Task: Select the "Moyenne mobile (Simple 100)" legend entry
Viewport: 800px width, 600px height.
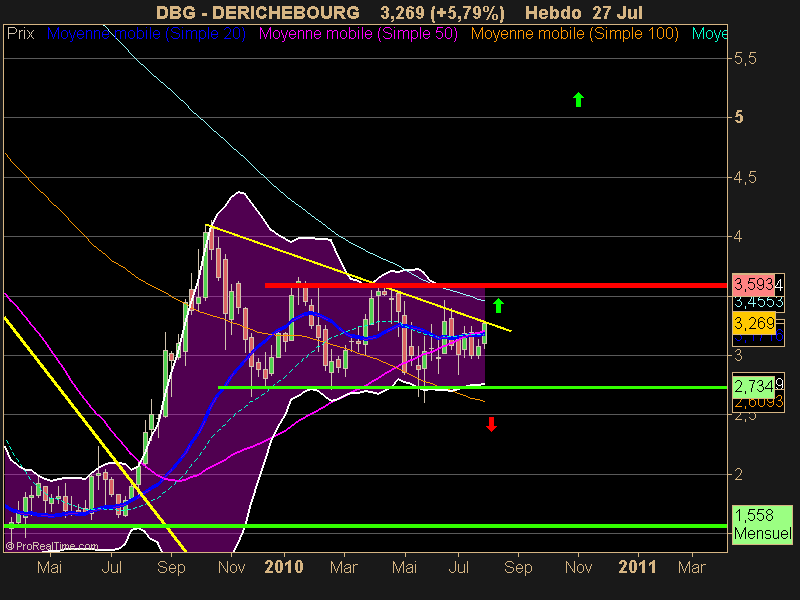Action: click(574, 34)
